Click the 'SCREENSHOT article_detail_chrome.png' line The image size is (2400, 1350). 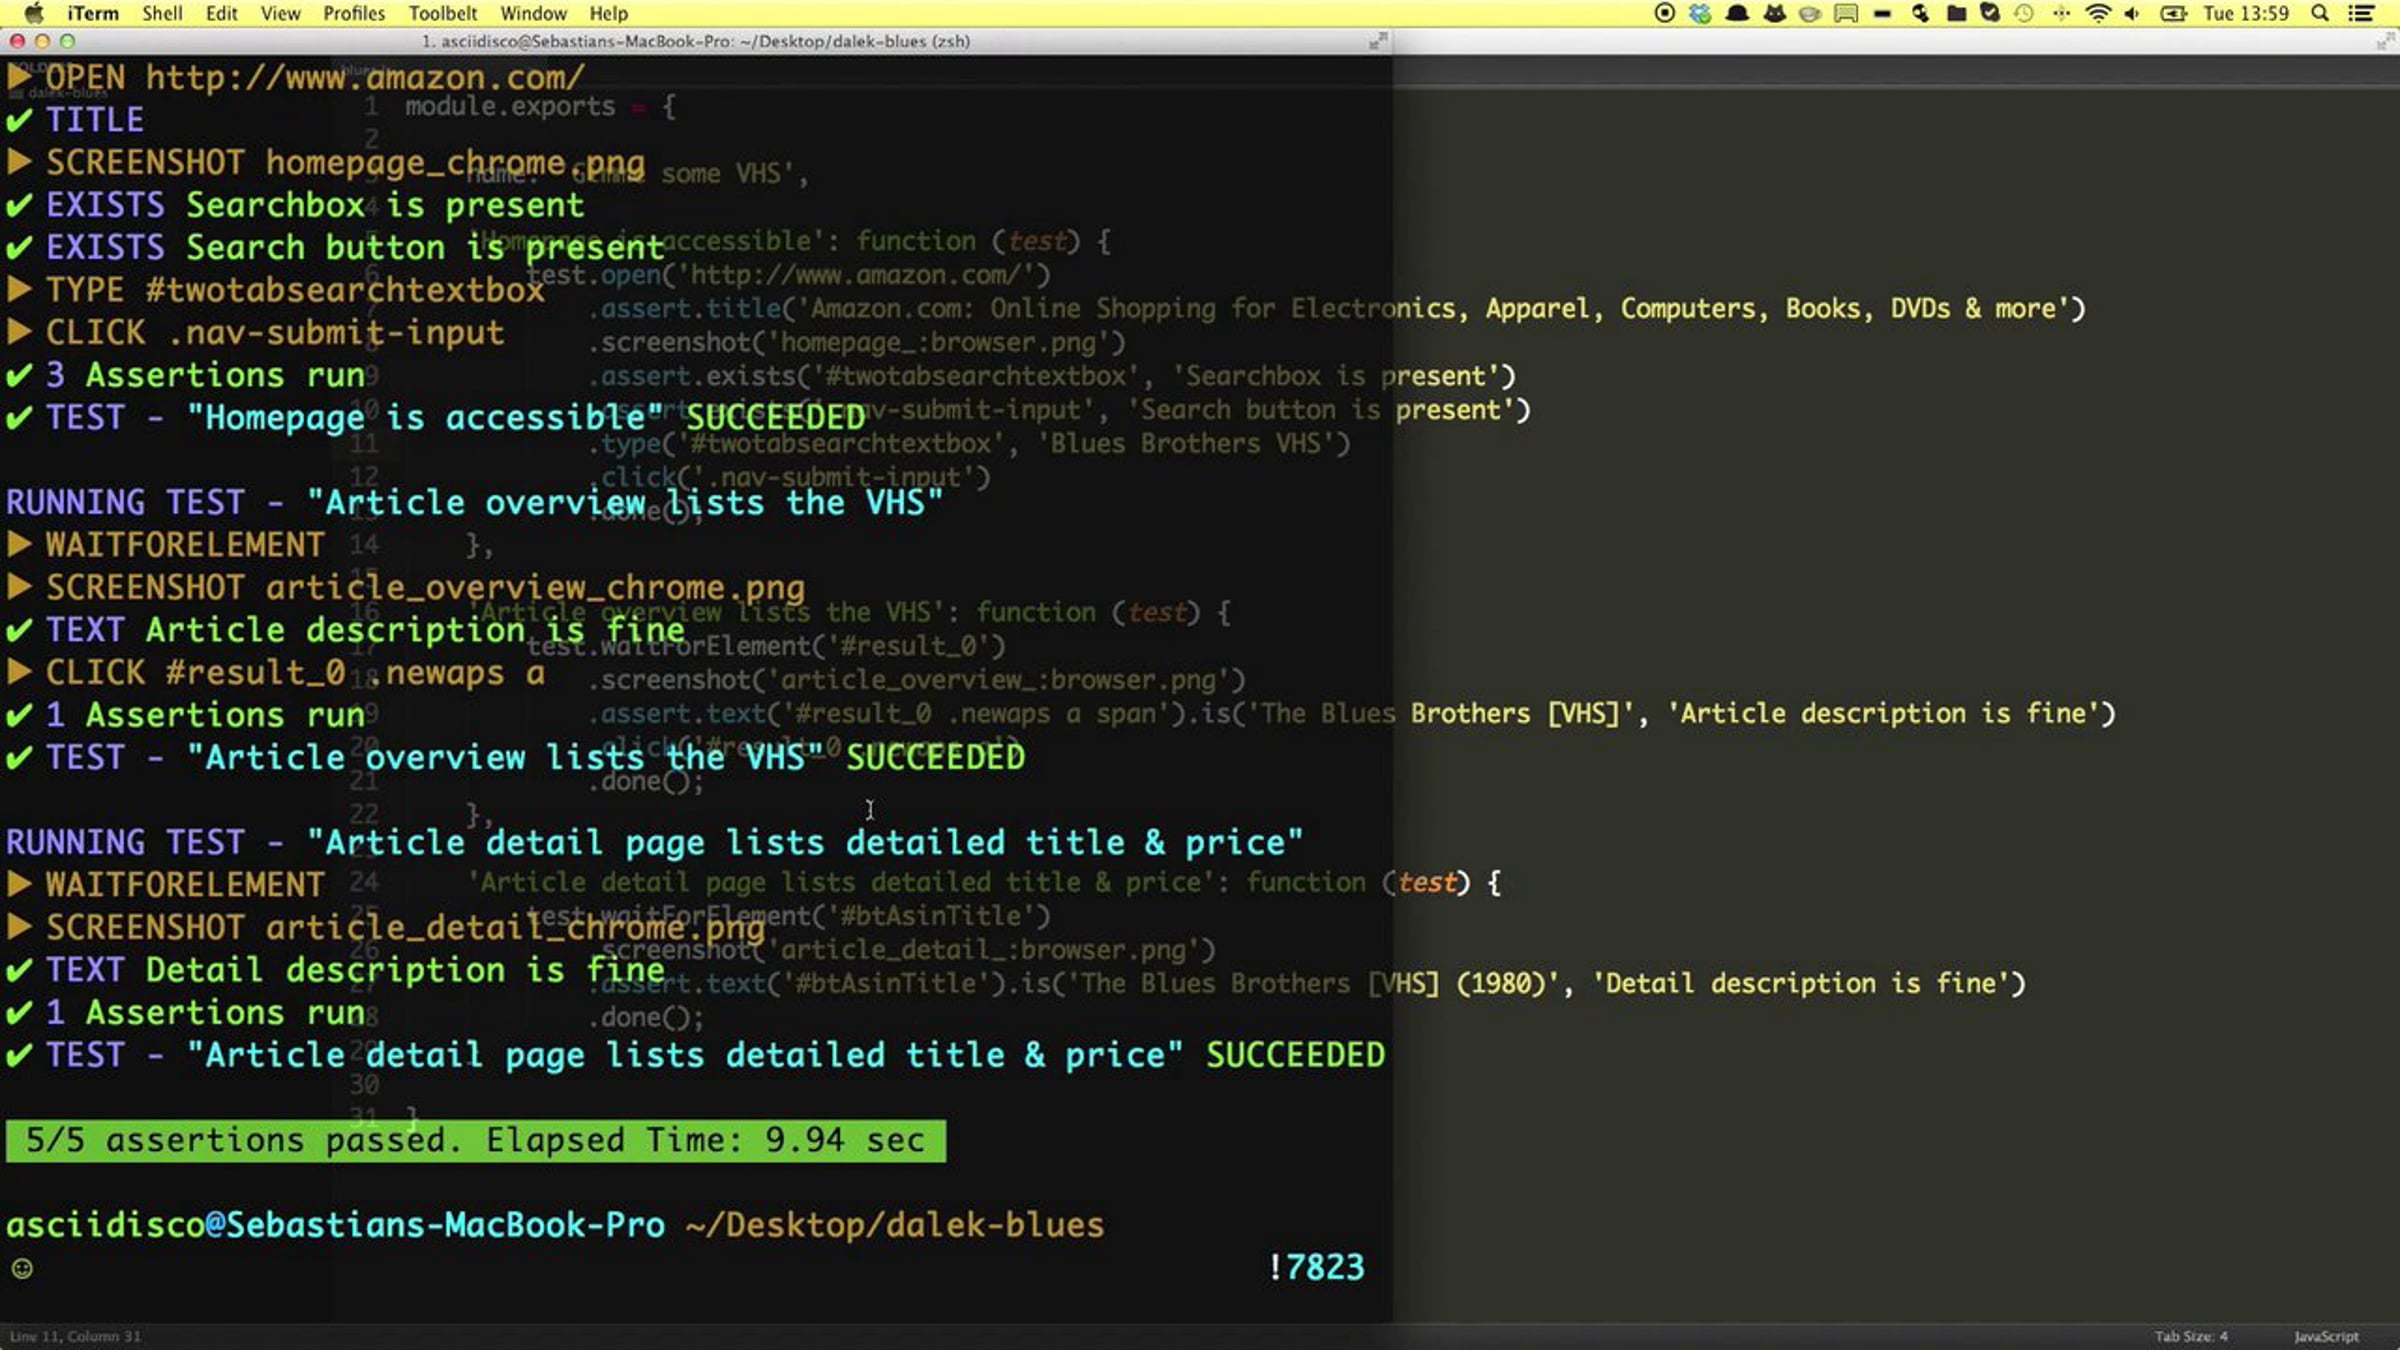386,927
